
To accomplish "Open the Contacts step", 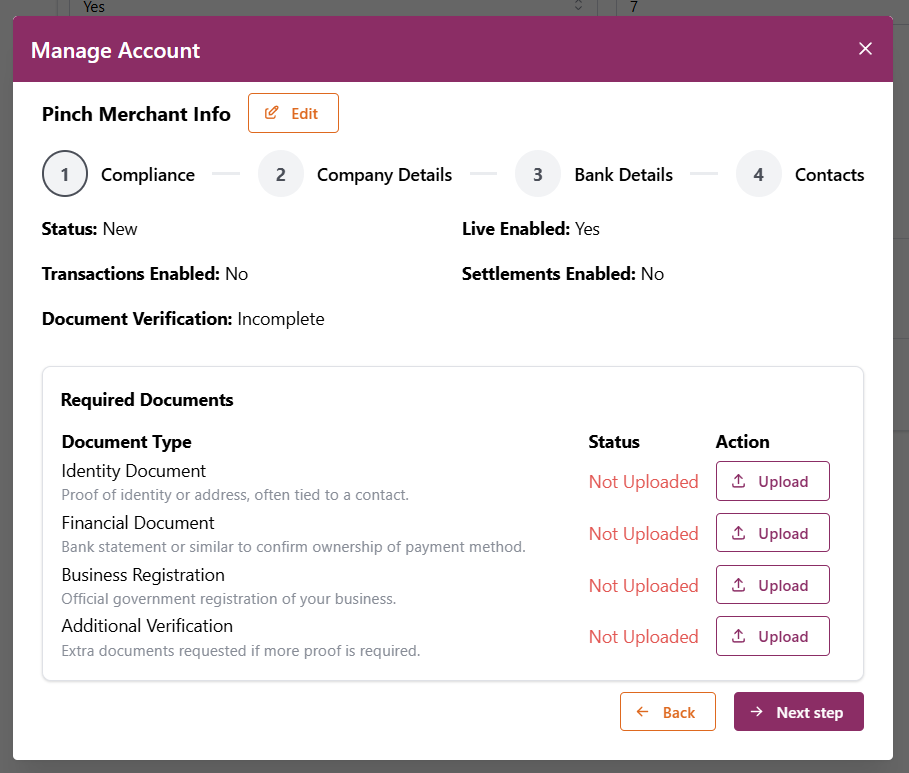I will [829, 175].
